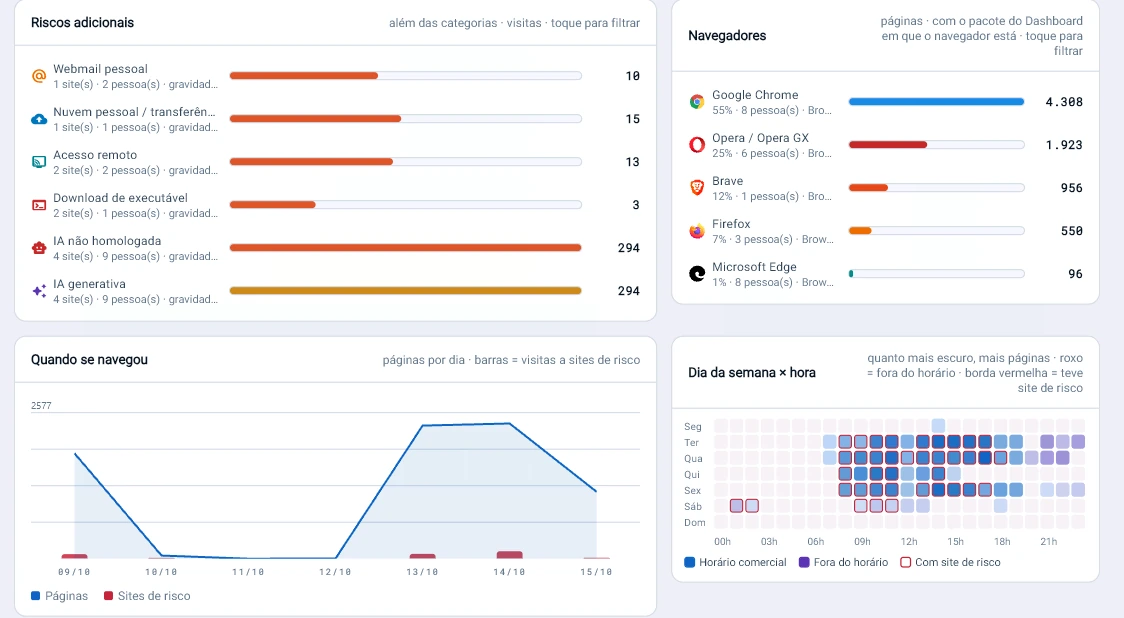Click the Dom weekday label

pos(694,523)
